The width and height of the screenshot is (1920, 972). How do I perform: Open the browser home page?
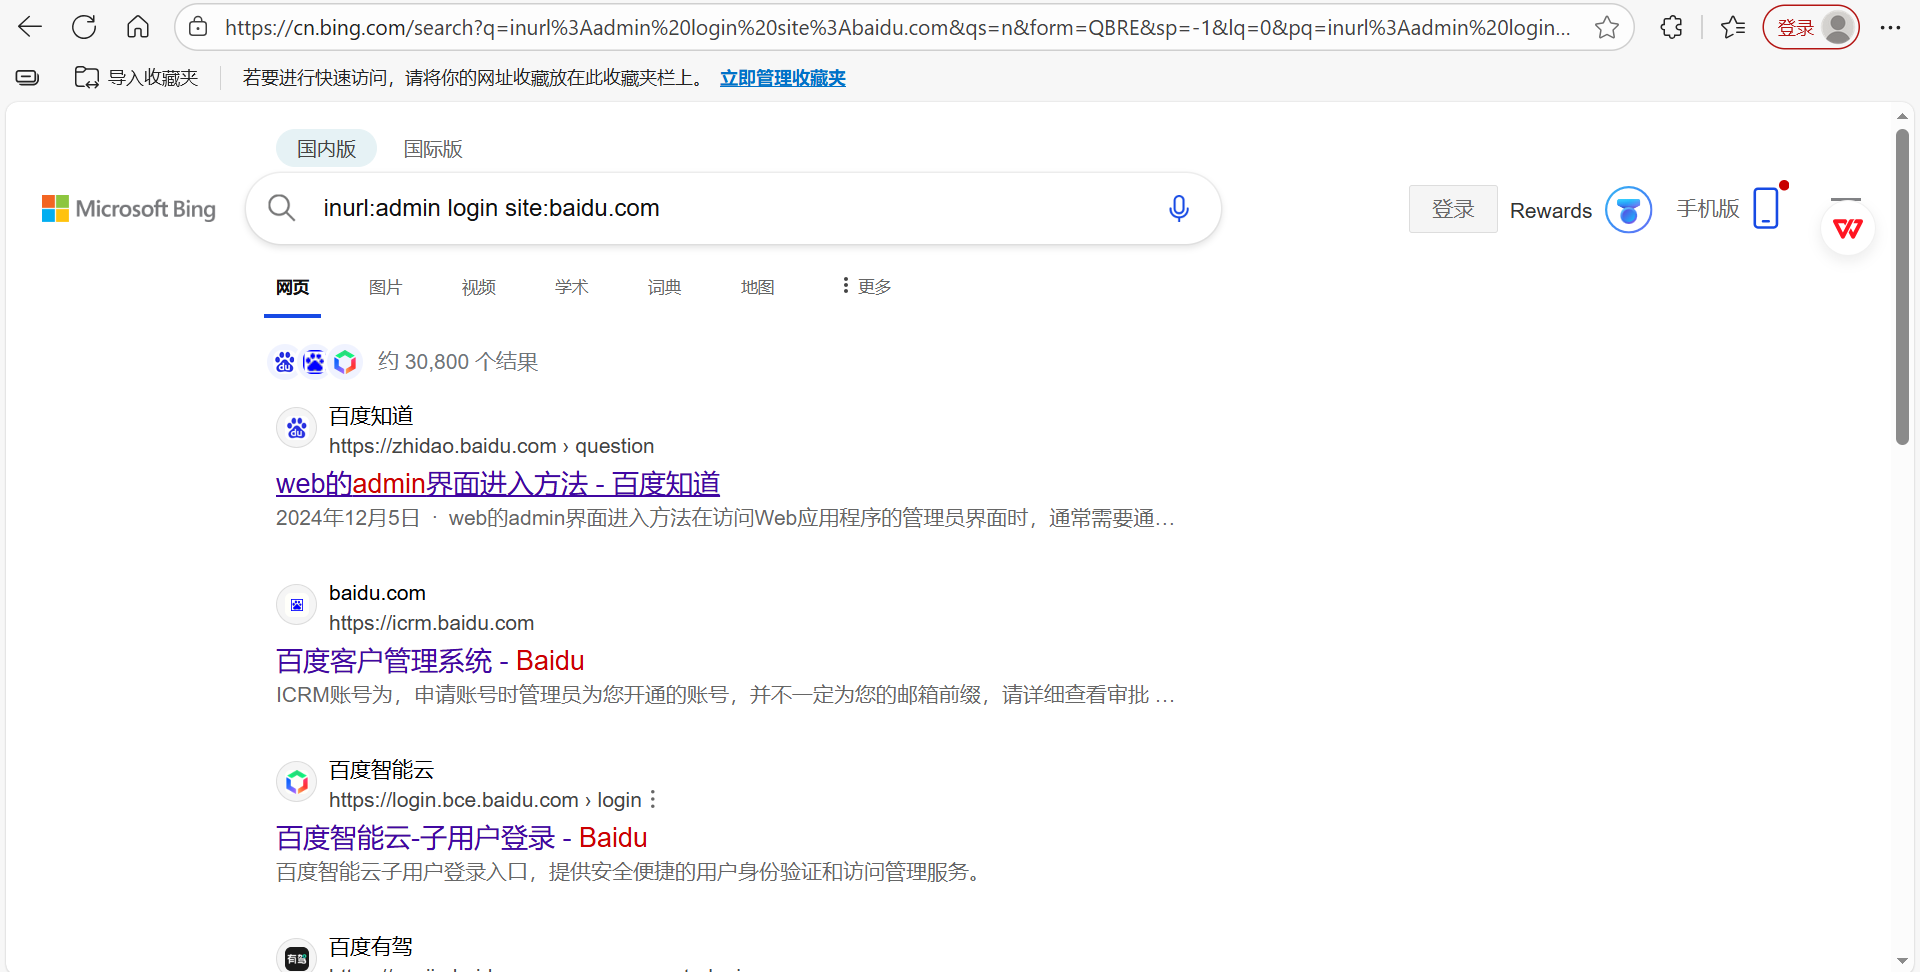click(x=138, y=27)
